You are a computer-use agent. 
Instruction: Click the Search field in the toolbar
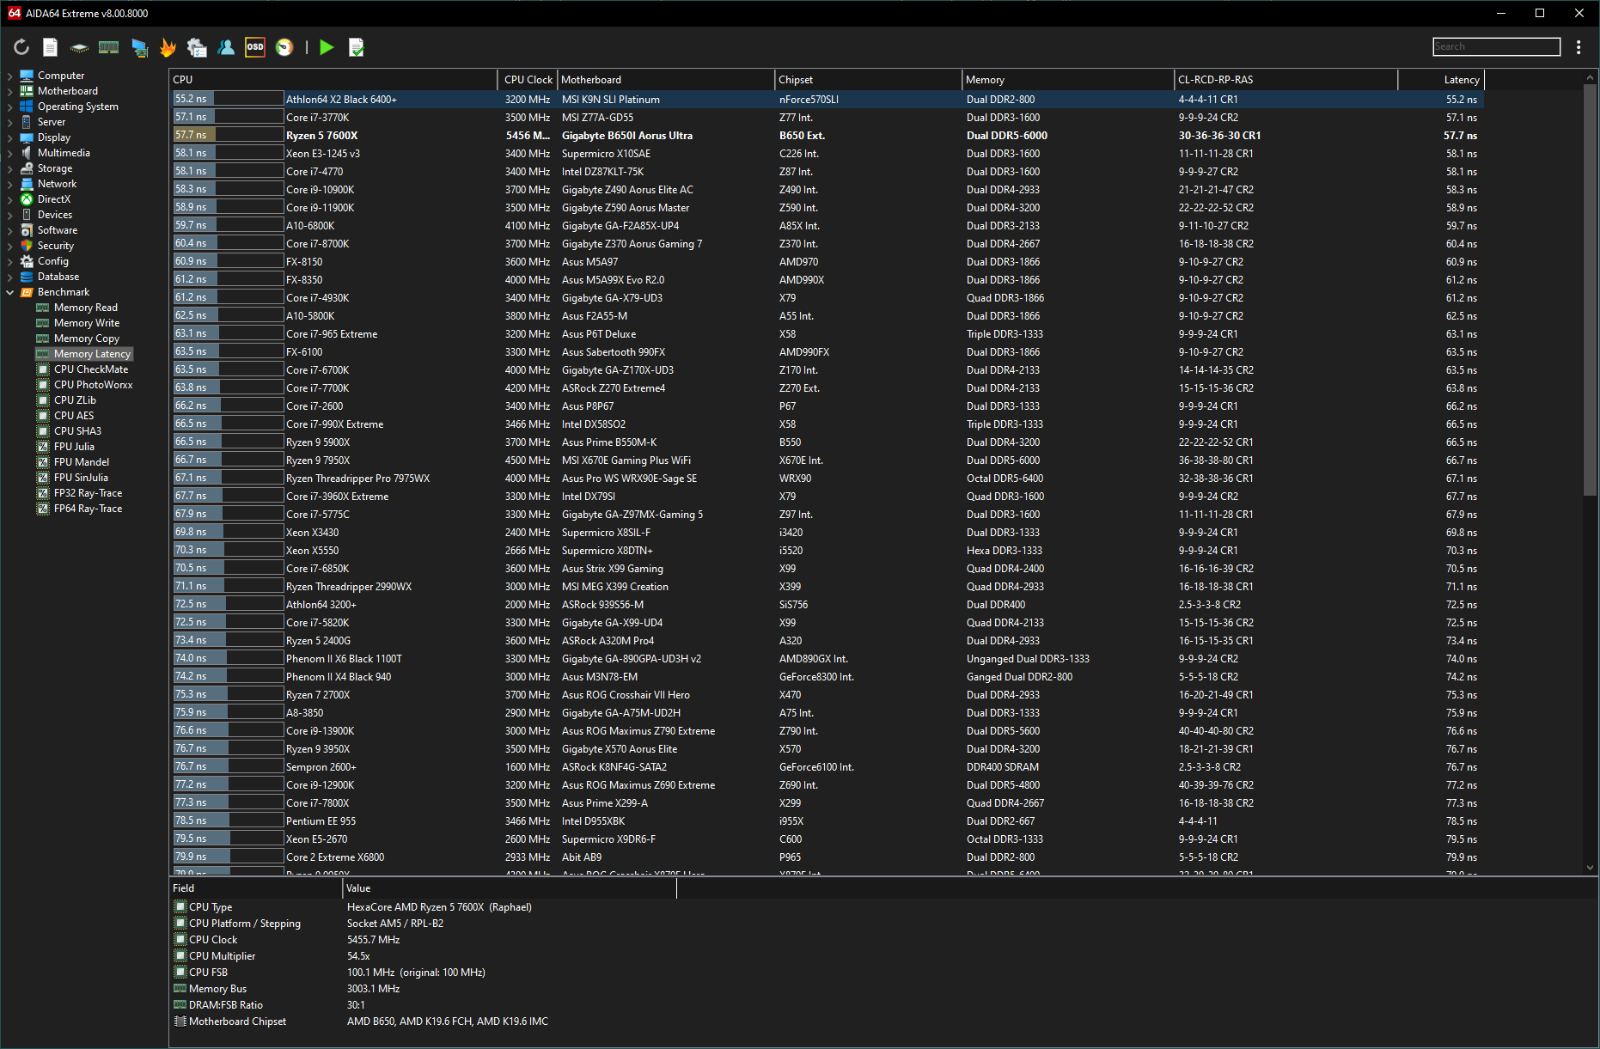click(x=1496, y=47)
